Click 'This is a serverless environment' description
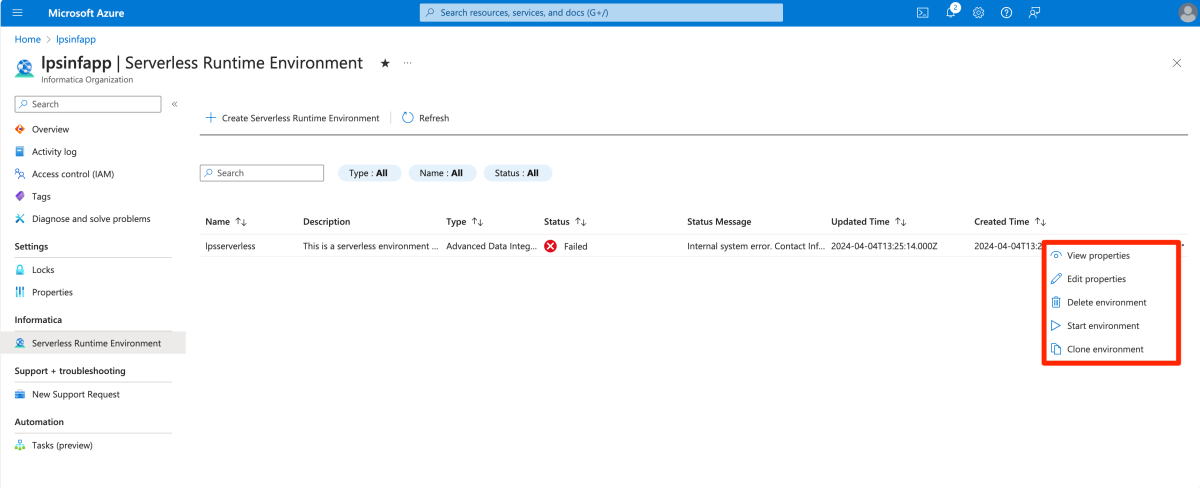Viewport: 1200px width, 488px height. point(370,246)
